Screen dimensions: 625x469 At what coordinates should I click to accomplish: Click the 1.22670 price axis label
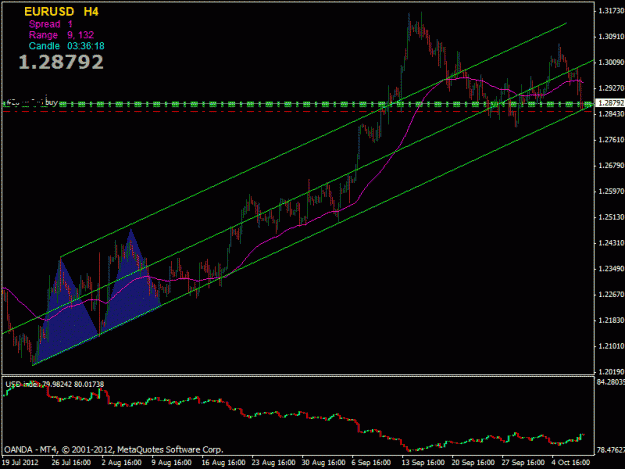[611, 295]
